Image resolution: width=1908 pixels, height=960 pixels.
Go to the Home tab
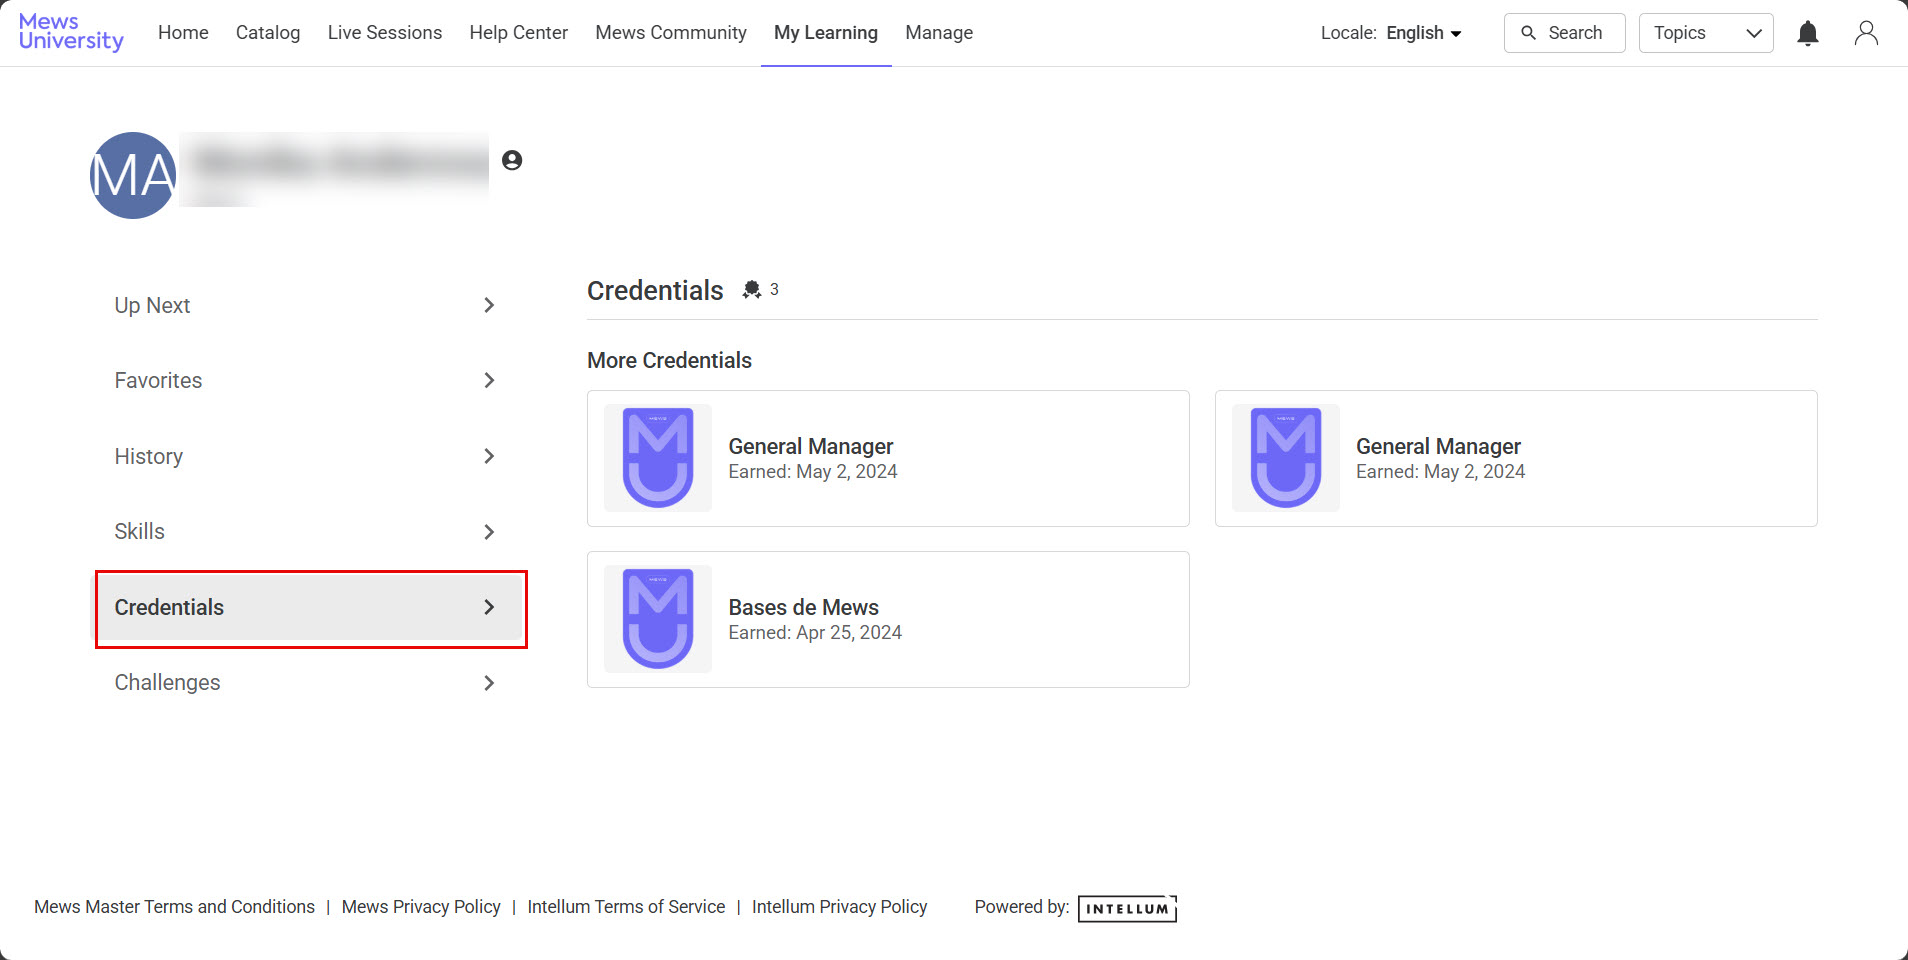point(183,33)
